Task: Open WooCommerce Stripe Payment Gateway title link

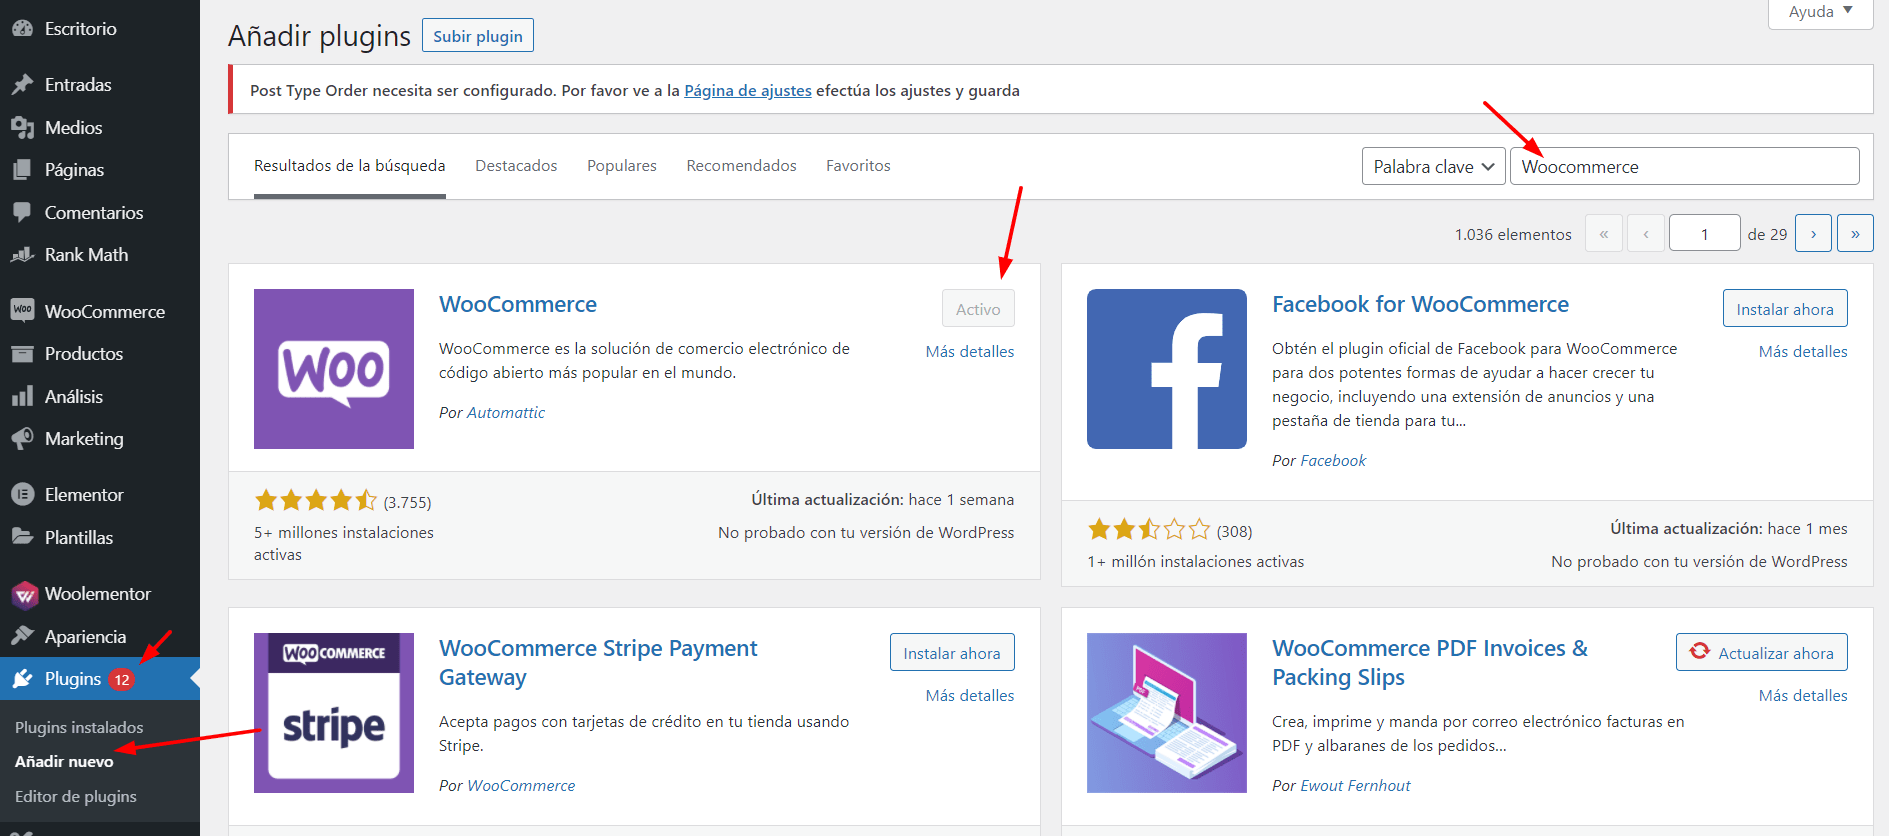Action: point(598,663)
